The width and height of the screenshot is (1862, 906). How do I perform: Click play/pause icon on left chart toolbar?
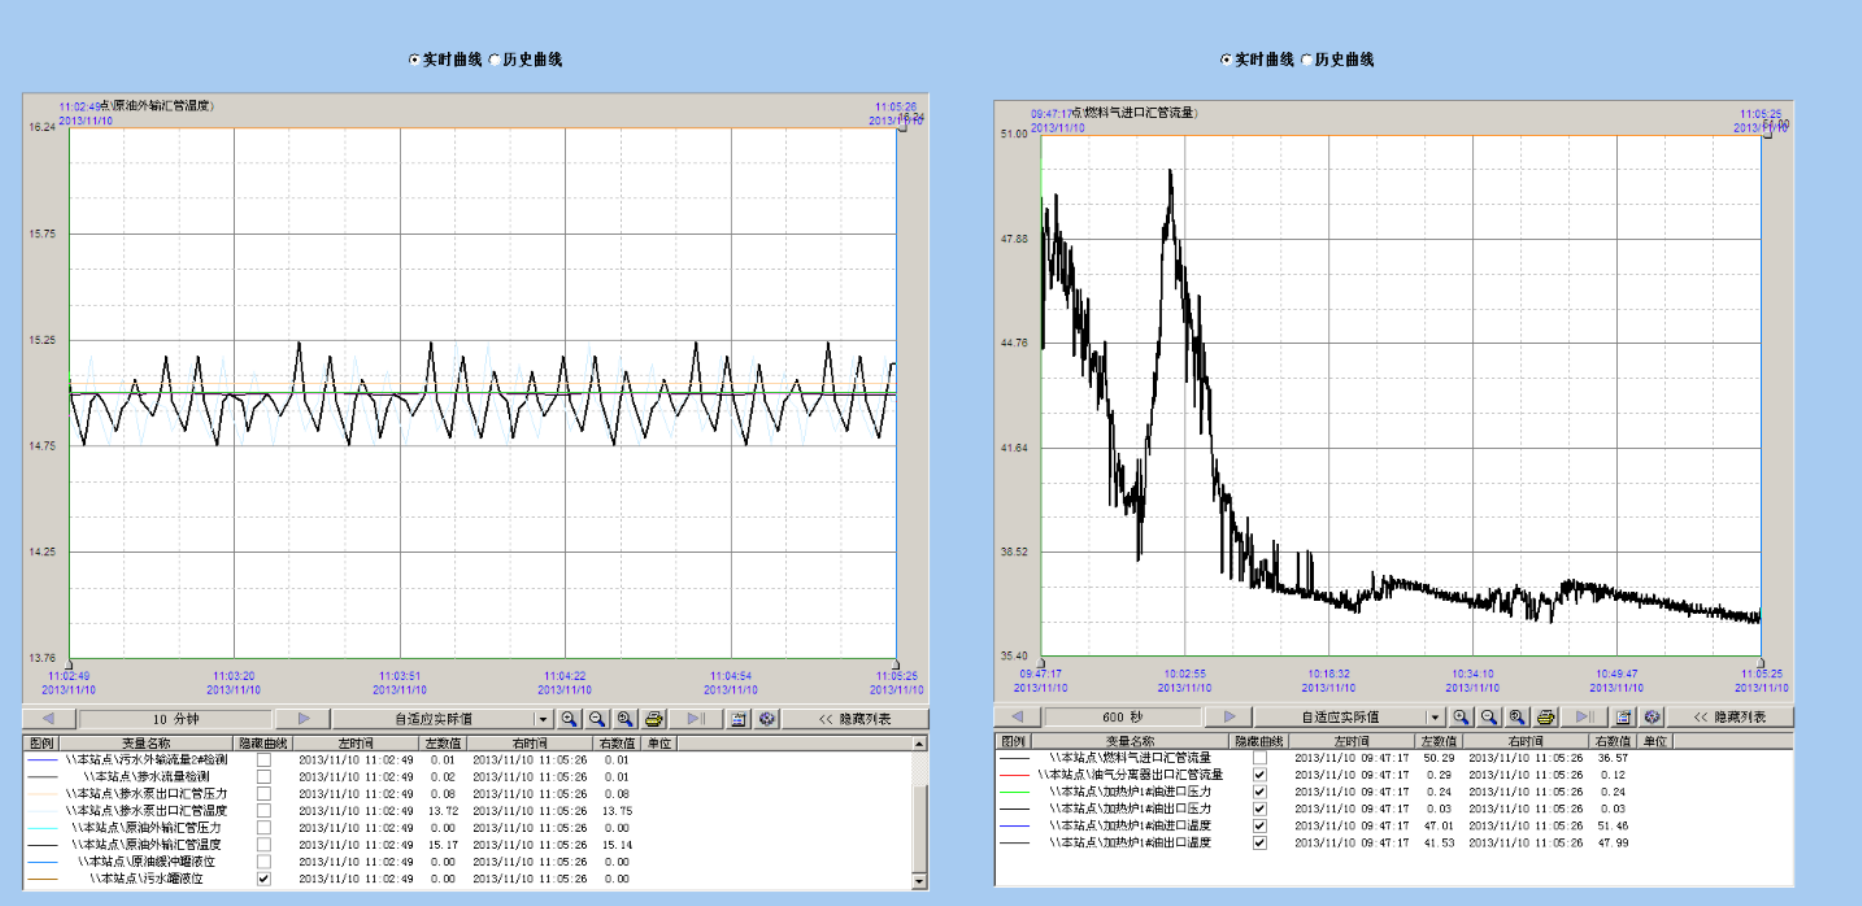point(696,718)
